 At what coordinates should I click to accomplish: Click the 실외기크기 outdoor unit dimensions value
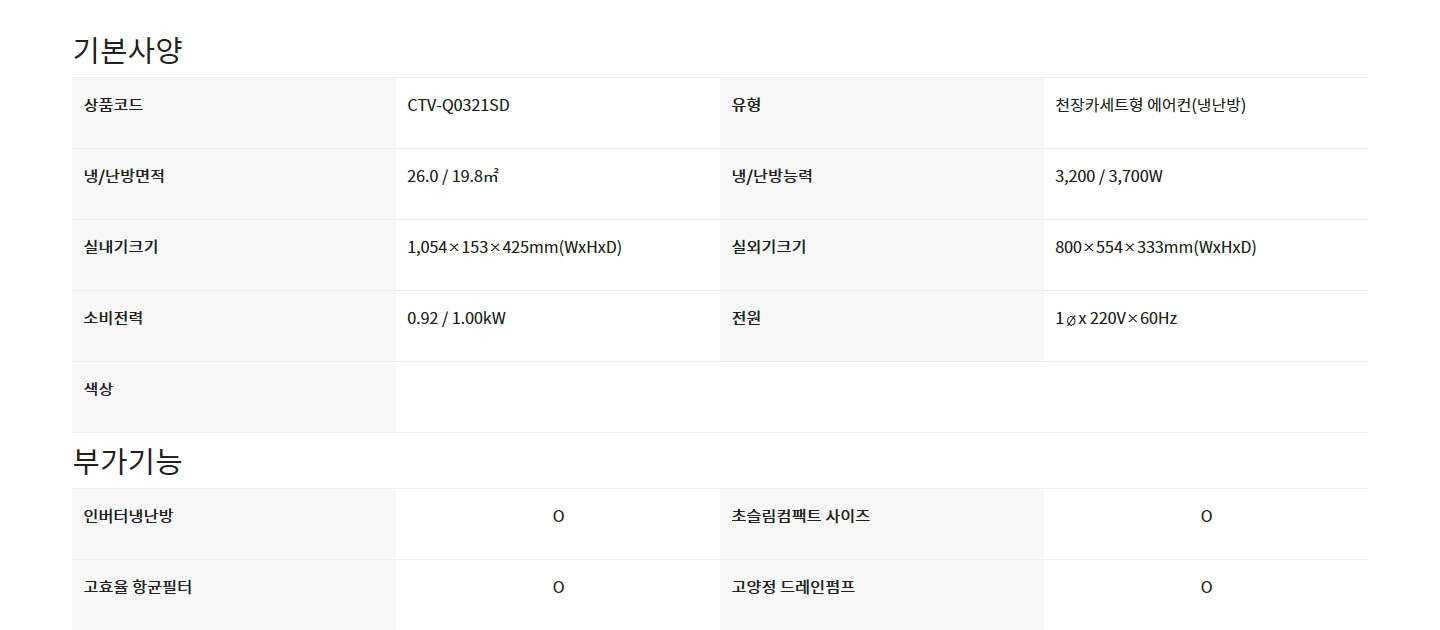pos(1155,247)
